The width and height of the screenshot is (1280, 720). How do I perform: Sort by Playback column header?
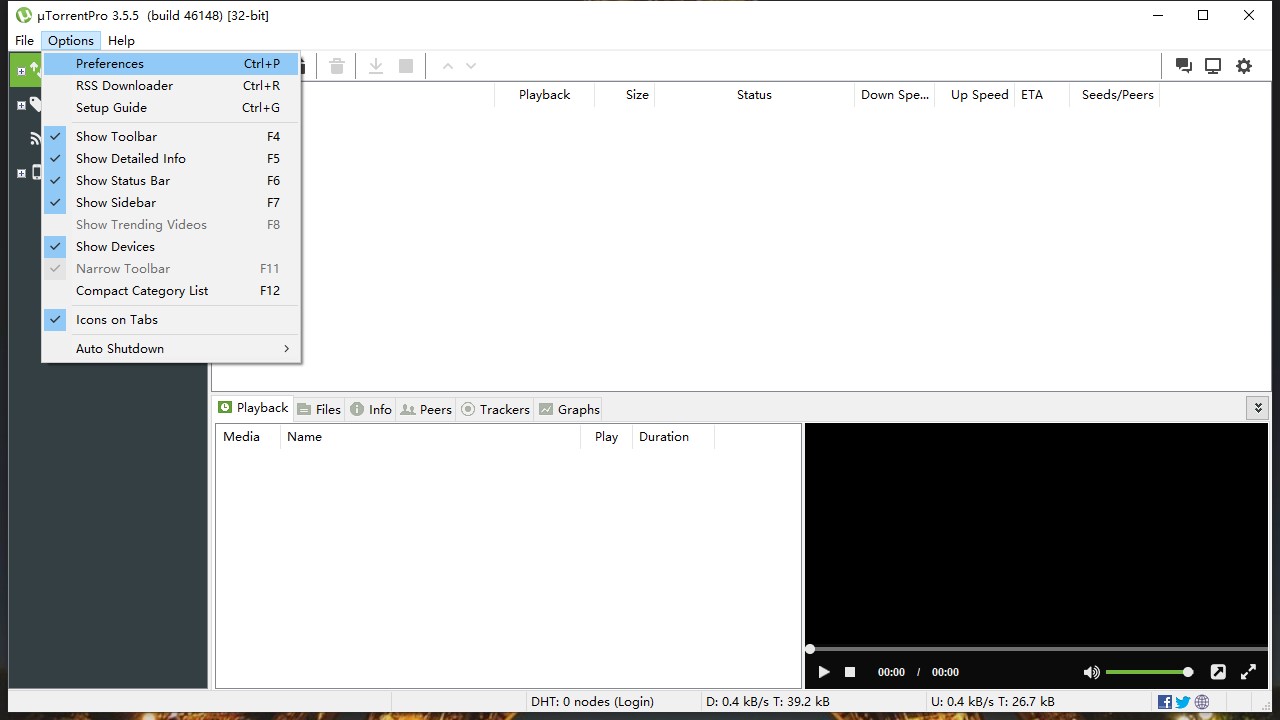[x=544, y=95]
